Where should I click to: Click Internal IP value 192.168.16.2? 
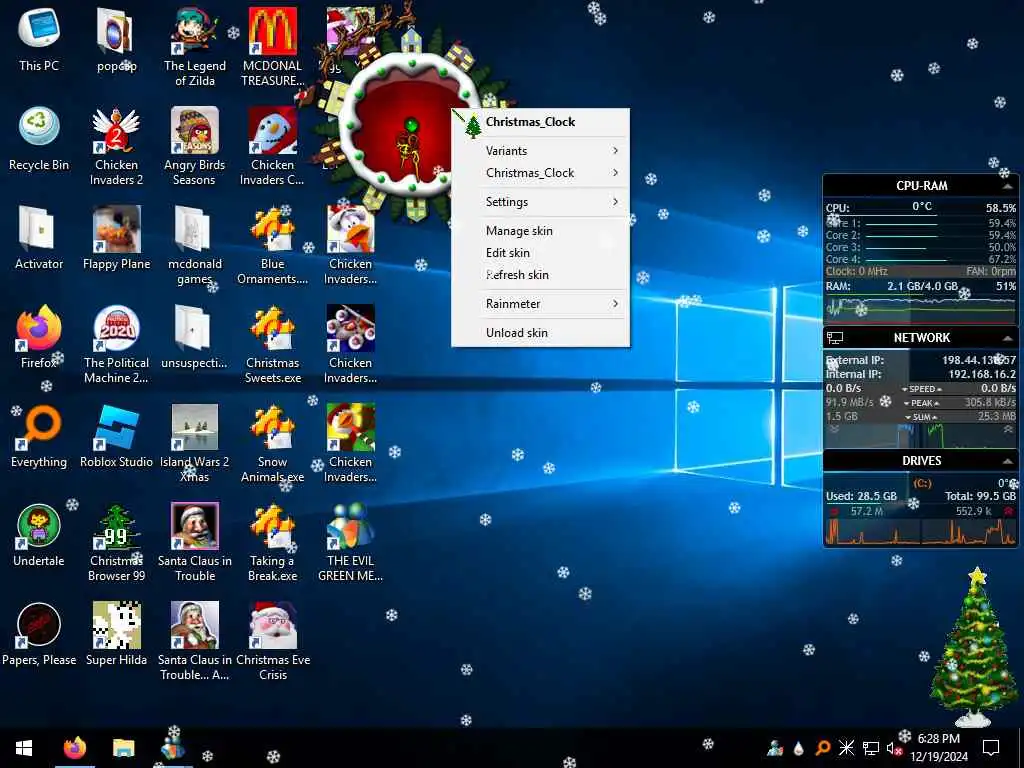pos(982,374)
